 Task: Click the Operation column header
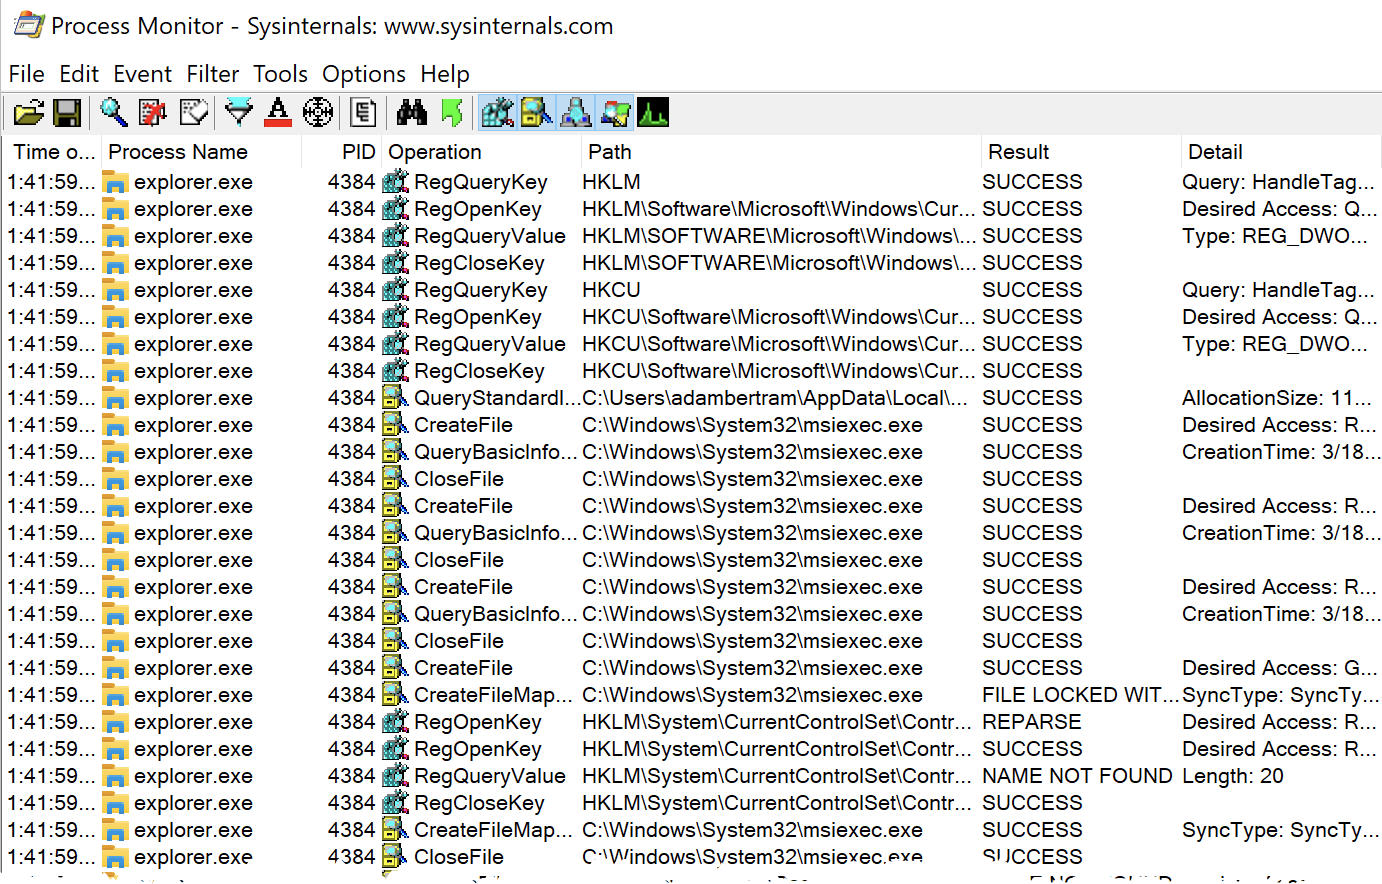click(x=481, y=152)
